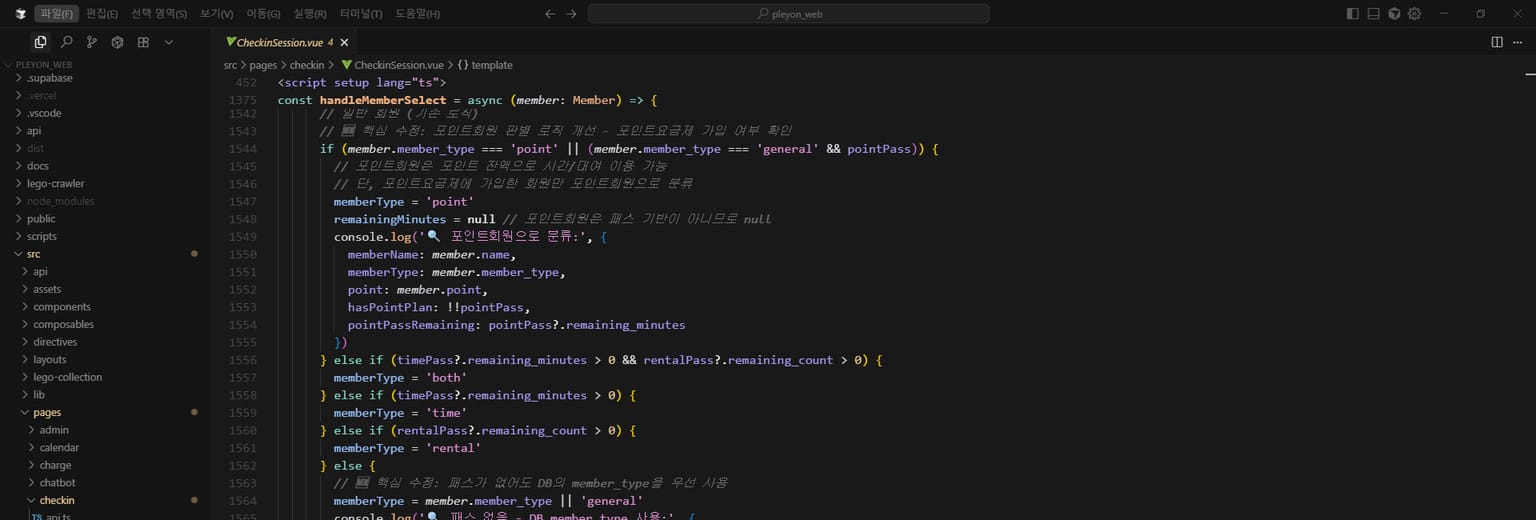Open the components folder
1536x520 pixels.
[105, 307]
